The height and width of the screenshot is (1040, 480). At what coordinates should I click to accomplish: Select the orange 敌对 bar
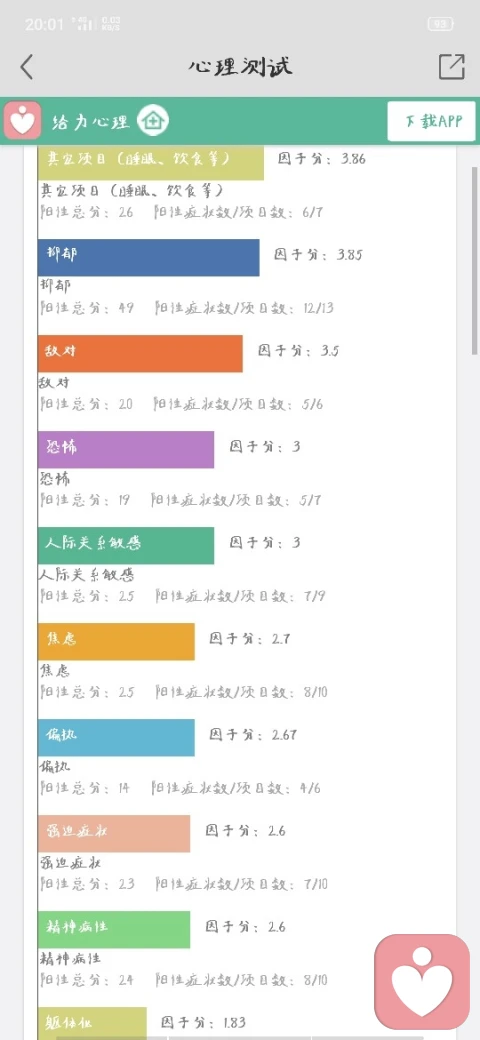pyautogui.click(x=140, y=354)
